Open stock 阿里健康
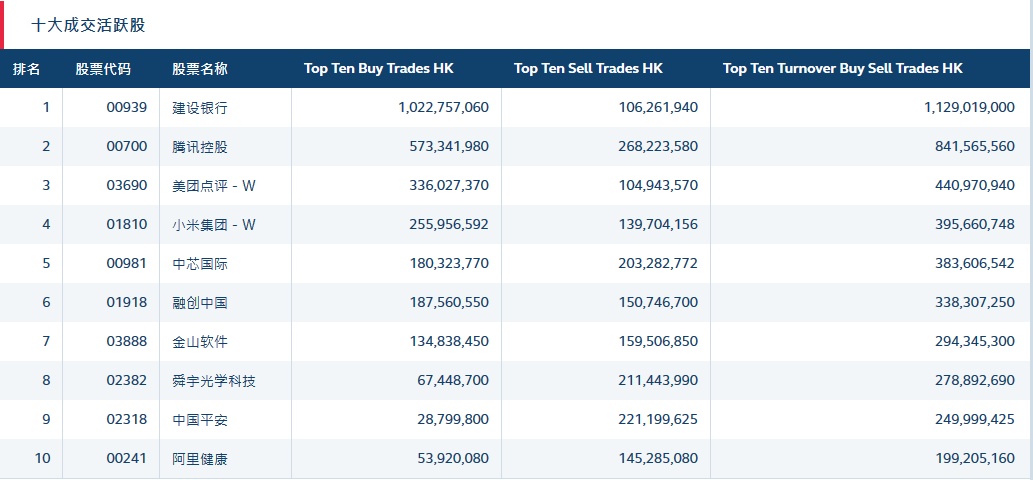Image resolution: width=1033 pixels, height=480 pixels. click(200, 459)
